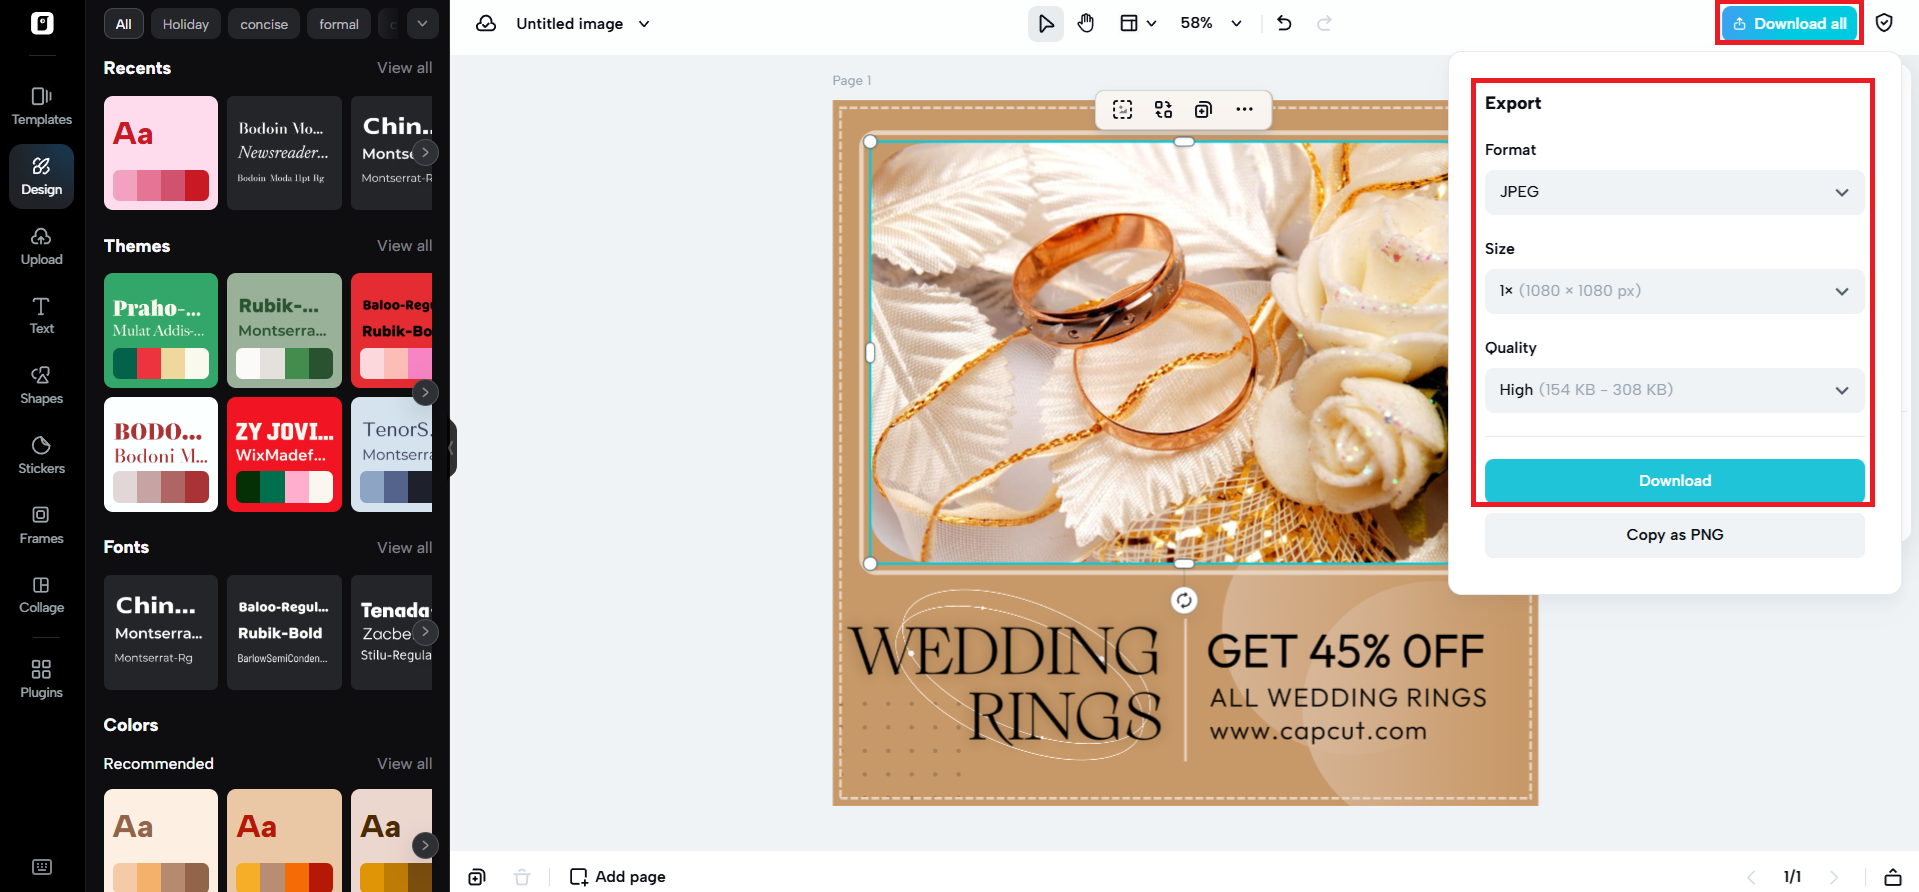
Task: Show next Recents items arrow
Action: 425,152
